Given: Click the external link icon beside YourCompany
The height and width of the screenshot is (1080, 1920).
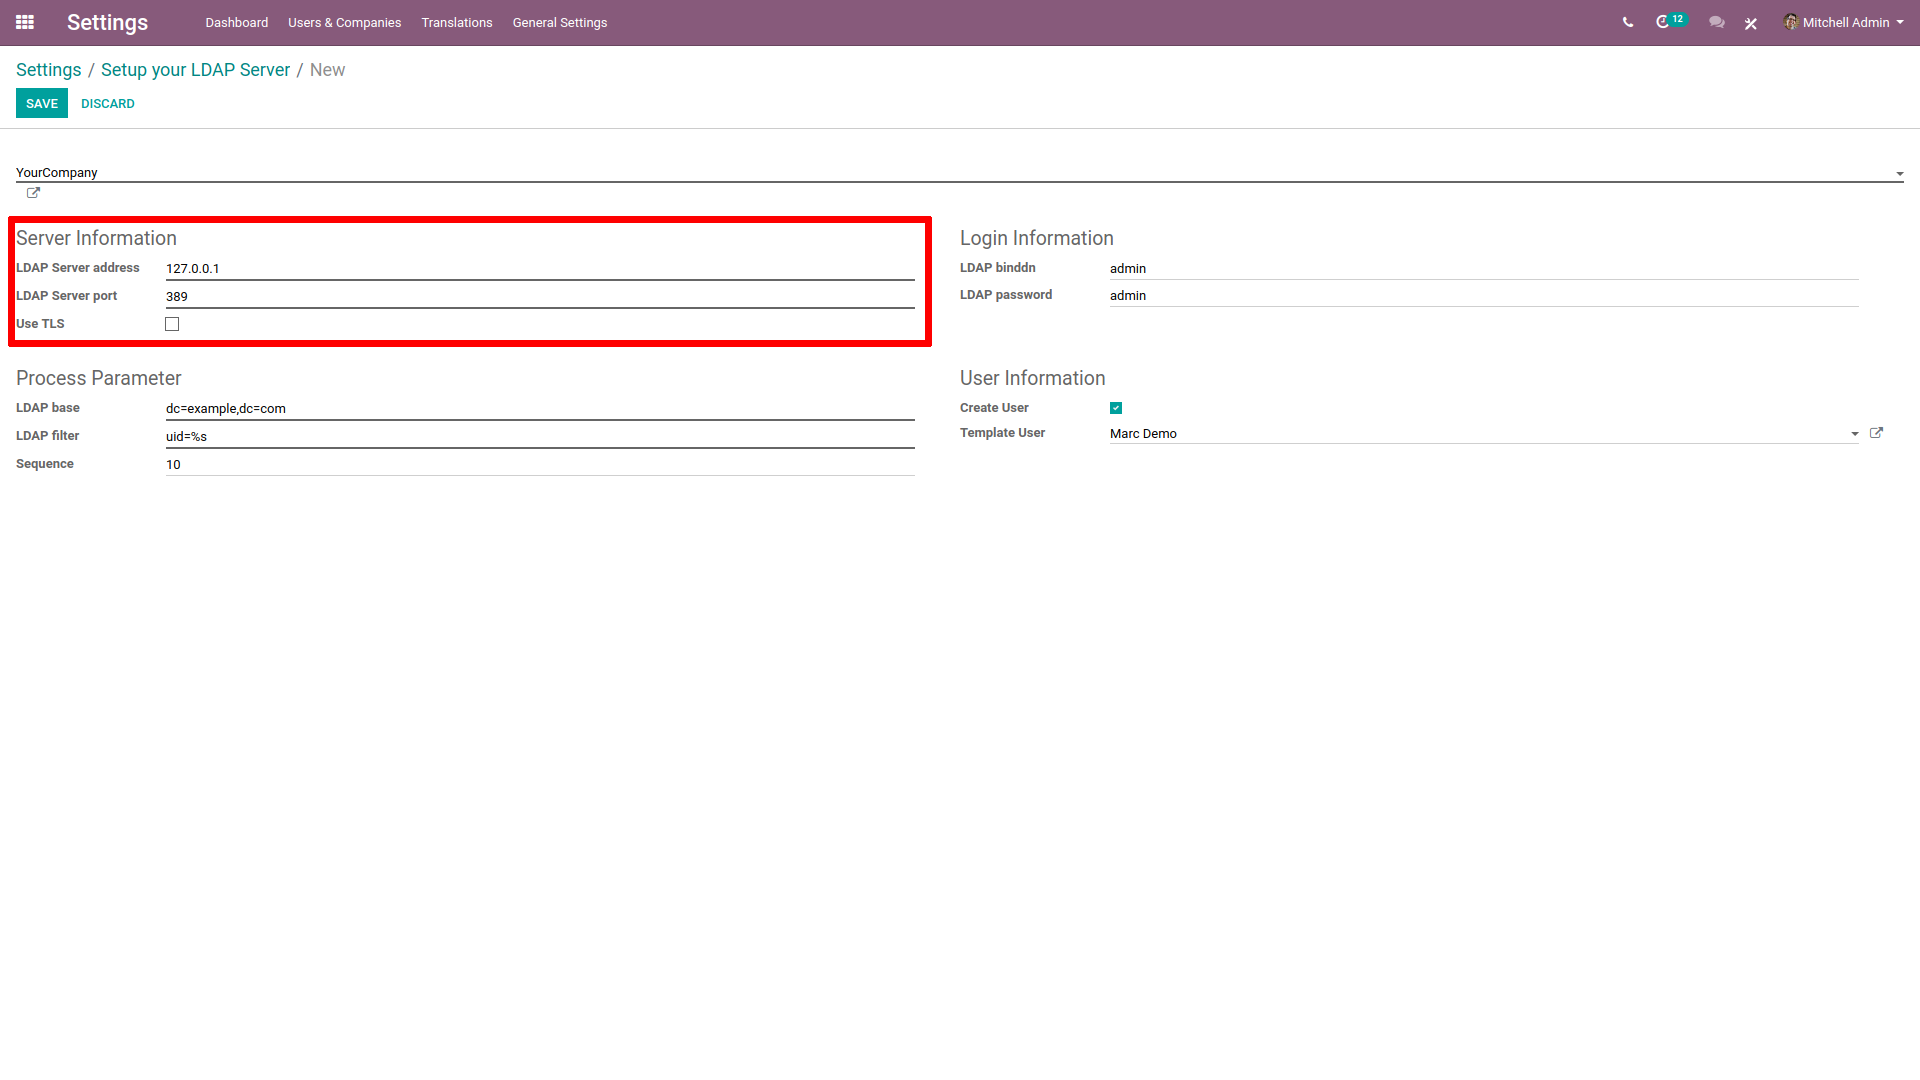Looking at the screenshot, I should click(x=33, y=193).
